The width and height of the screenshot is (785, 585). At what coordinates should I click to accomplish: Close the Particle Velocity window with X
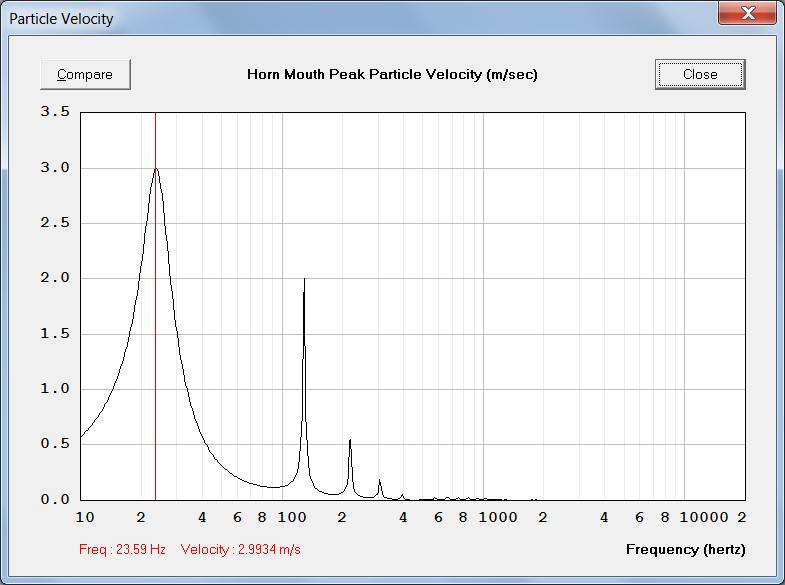click(x=747, y=13)
